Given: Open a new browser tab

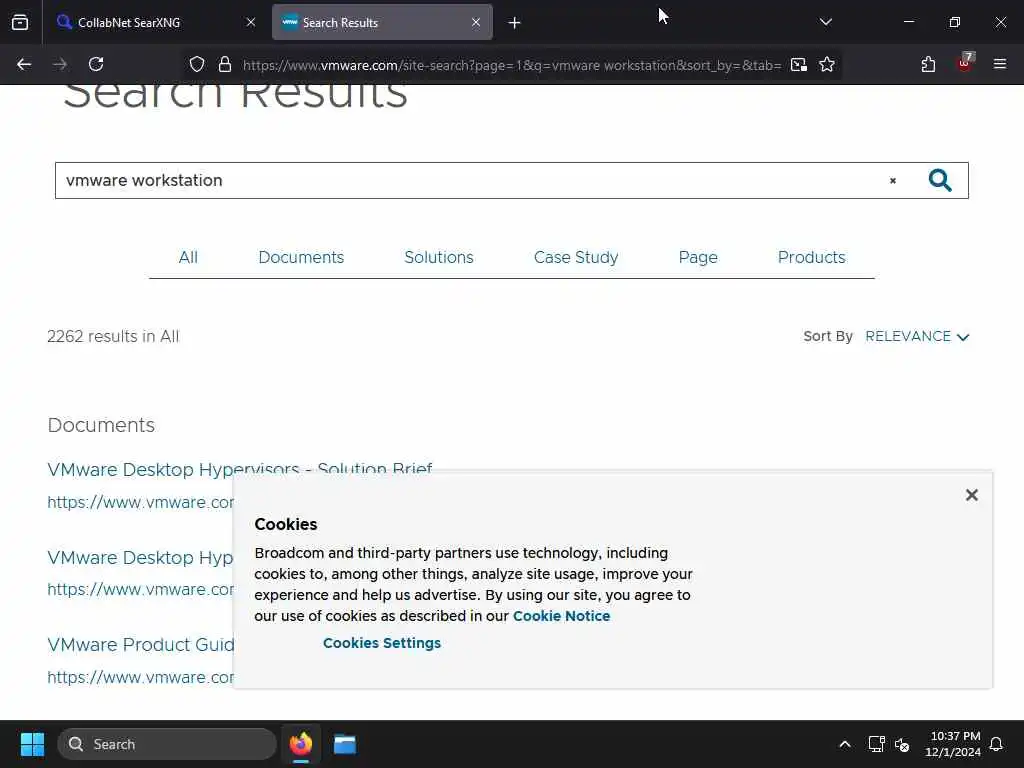Looking at the screenshot, I should [x=515, y=23].
